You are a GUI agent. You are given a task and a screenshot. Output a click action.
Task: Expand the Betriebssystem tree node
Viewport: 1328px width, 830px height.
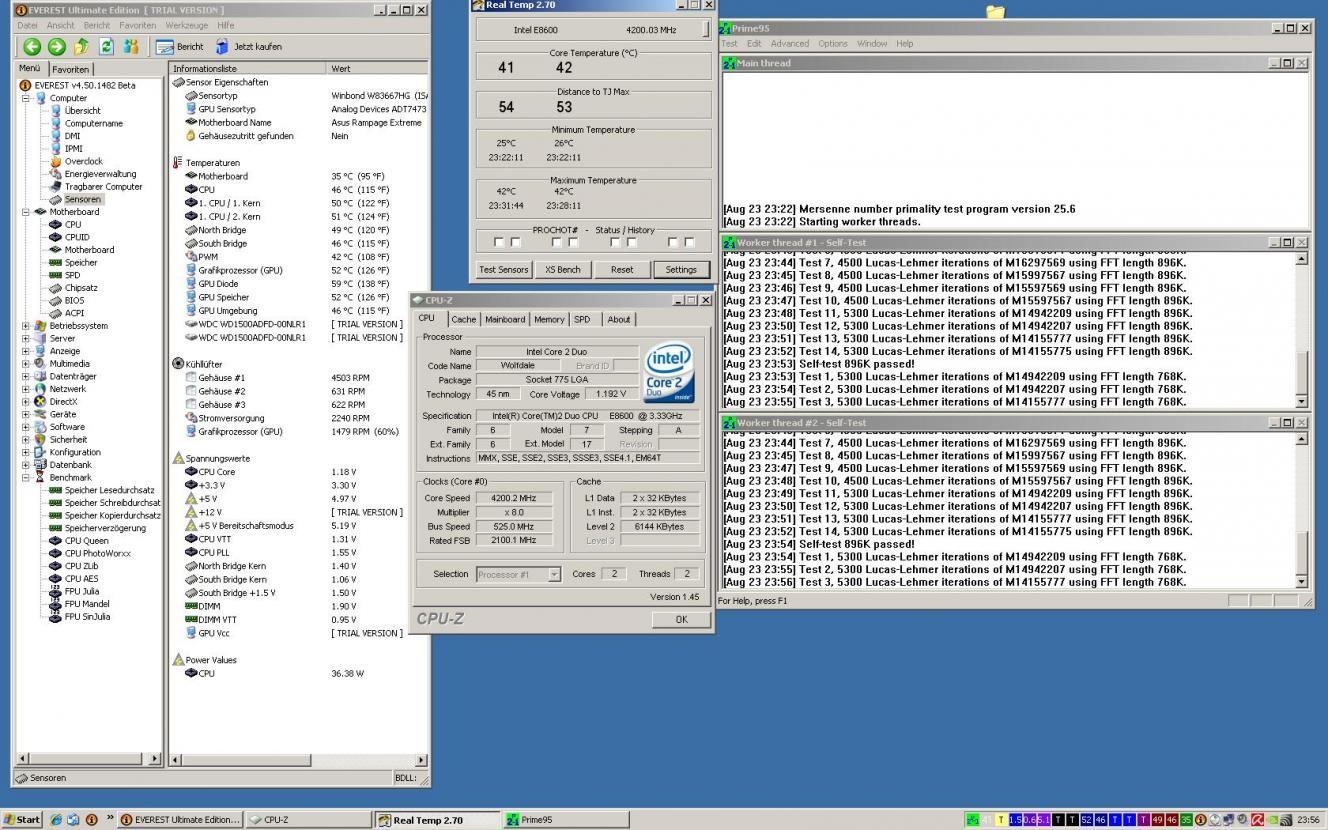(26, 326)
